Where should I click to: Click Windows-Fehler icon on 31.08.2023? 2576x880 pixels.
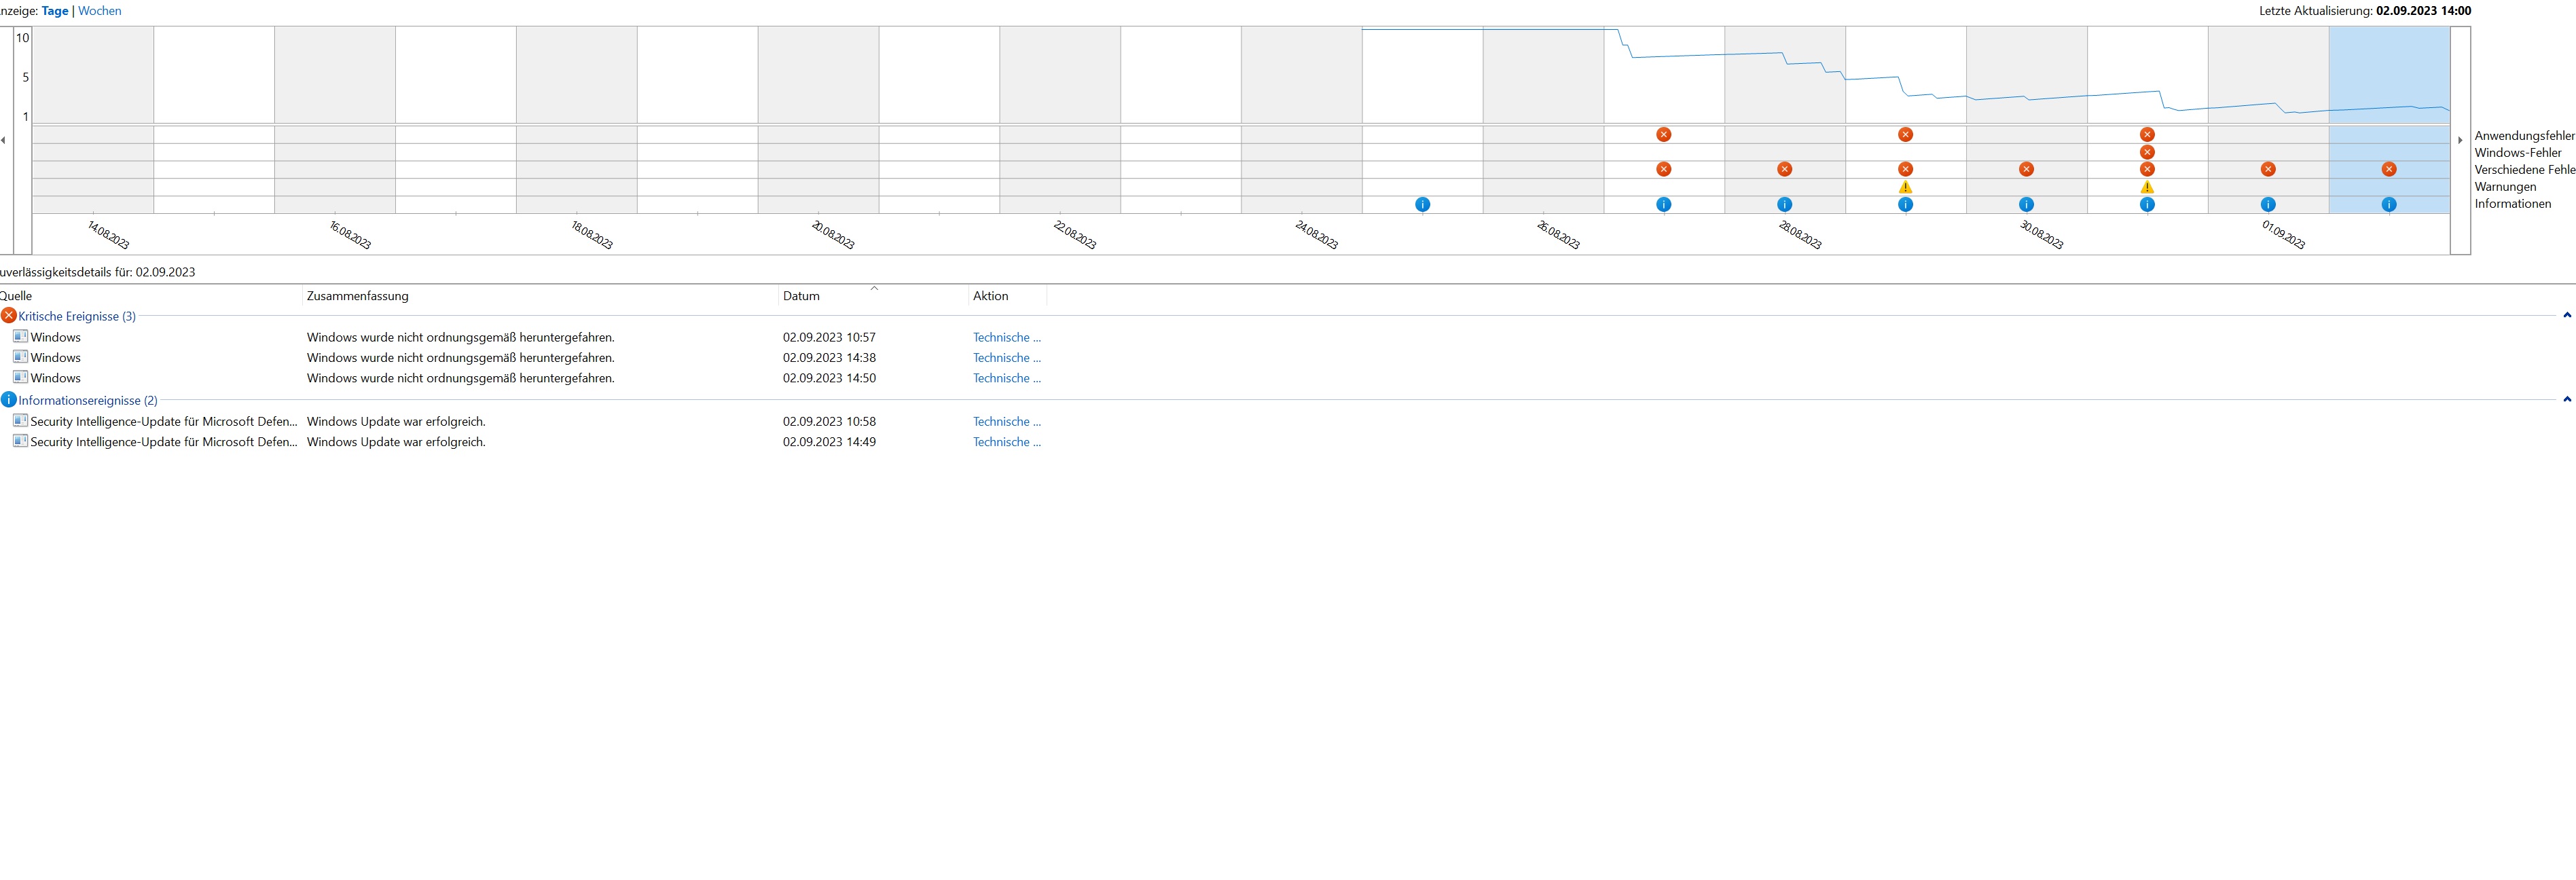click(x=2147, y=152)
